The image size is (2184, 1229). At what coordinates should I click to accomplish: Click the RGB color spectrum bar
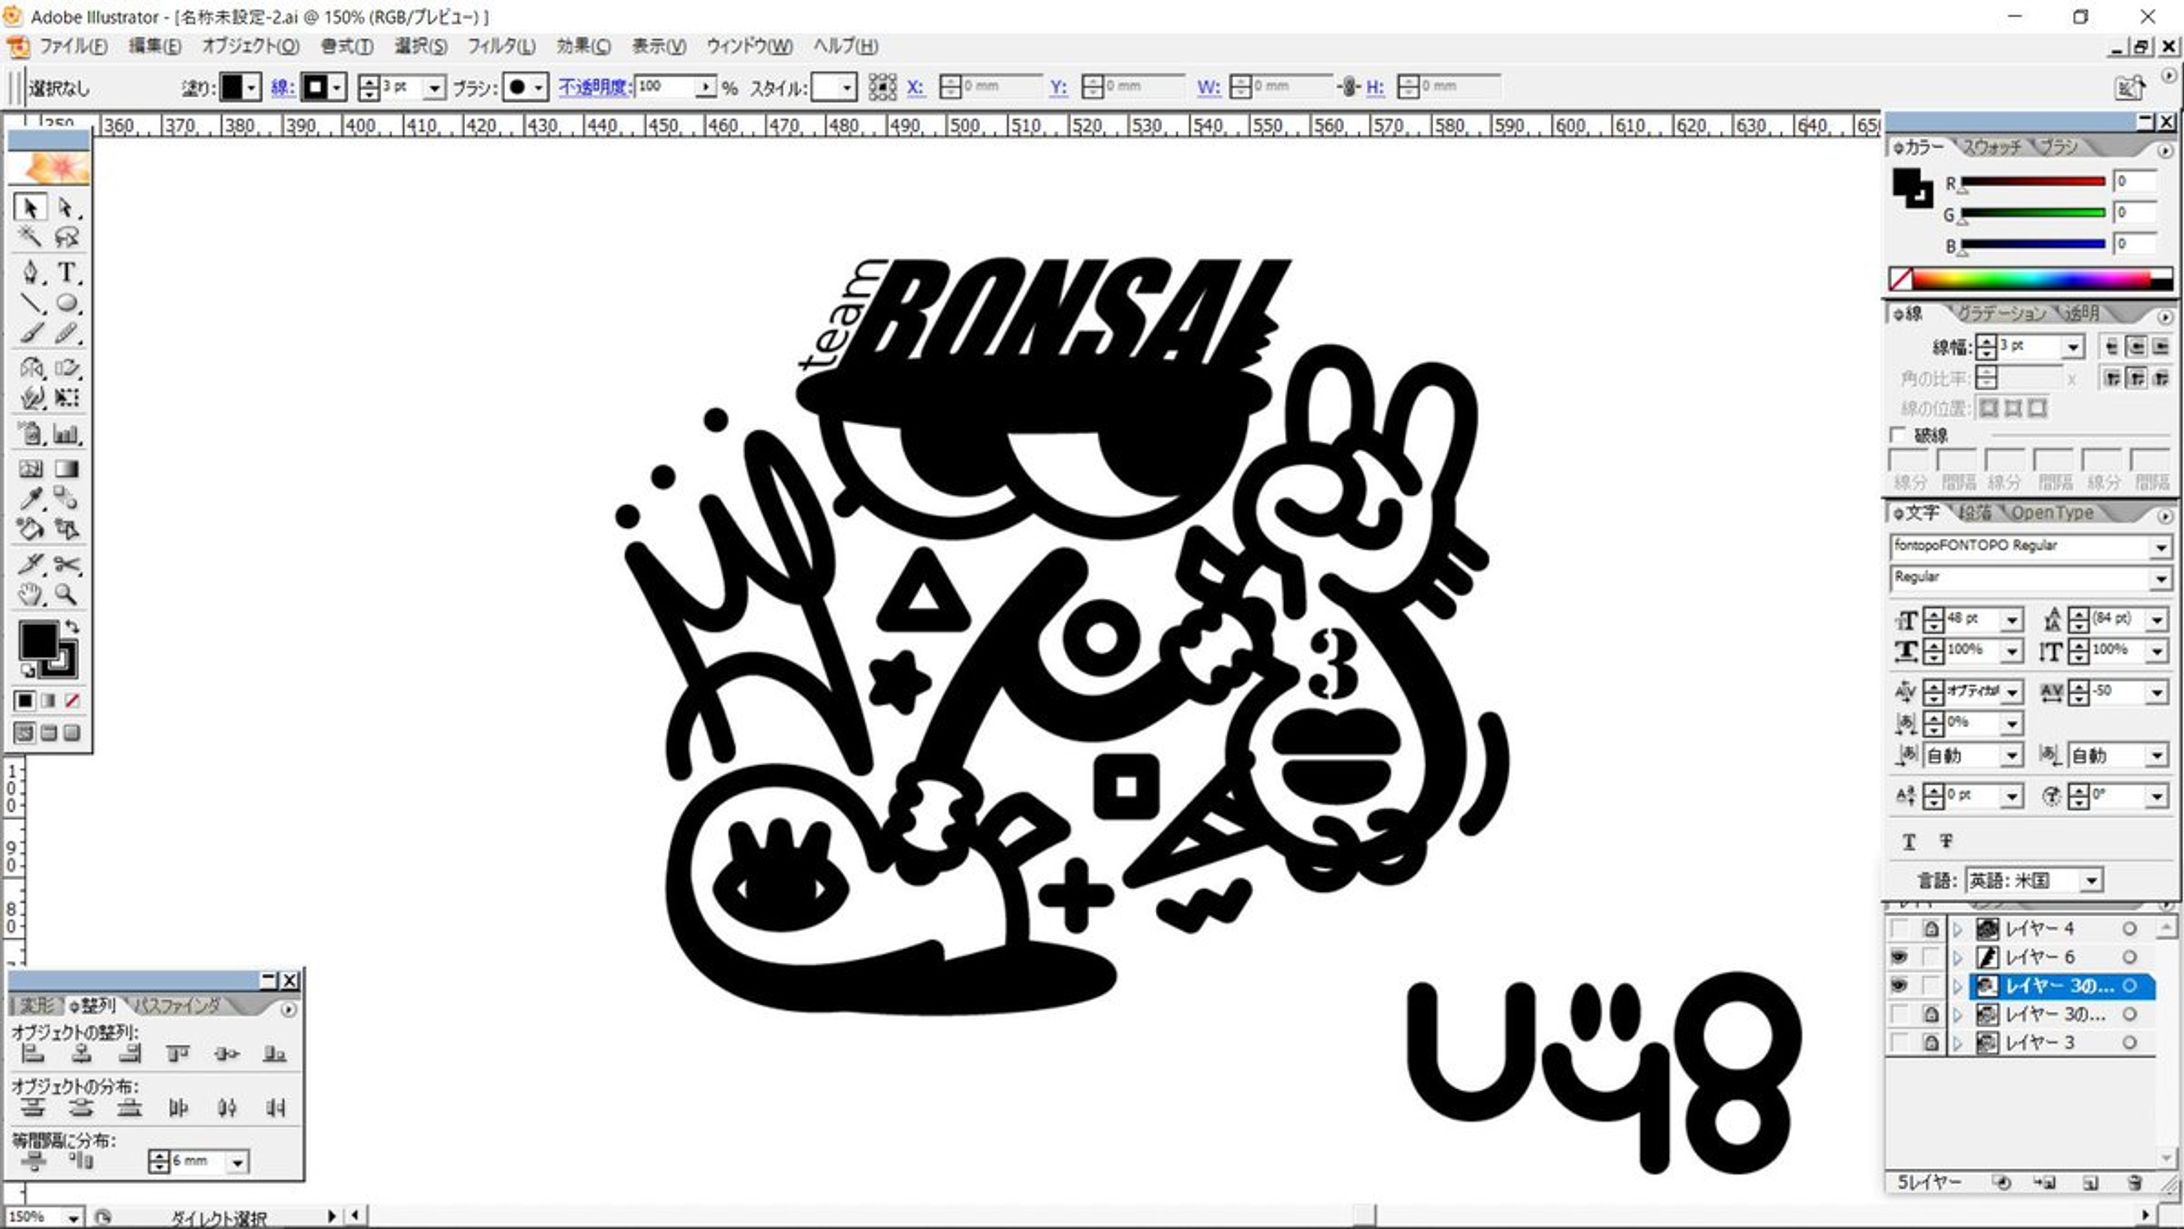click(x=2030, y=279)
